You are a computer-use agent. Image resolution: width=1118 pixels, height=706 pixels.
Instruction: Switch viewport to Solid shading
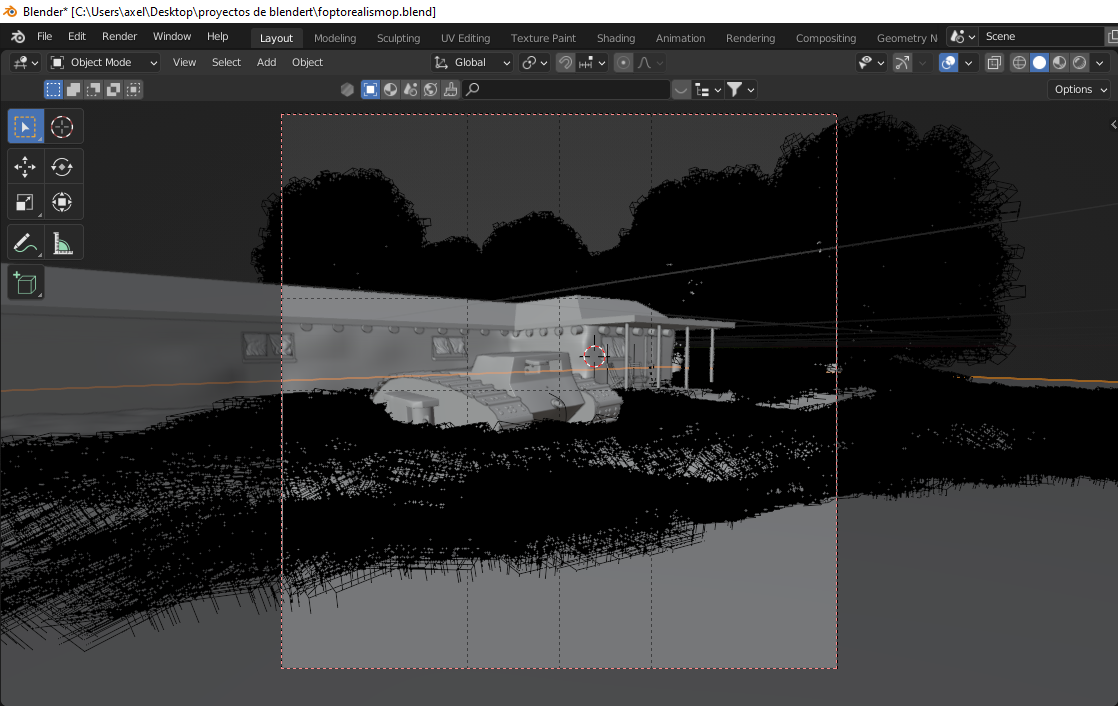click(1040, 63)
